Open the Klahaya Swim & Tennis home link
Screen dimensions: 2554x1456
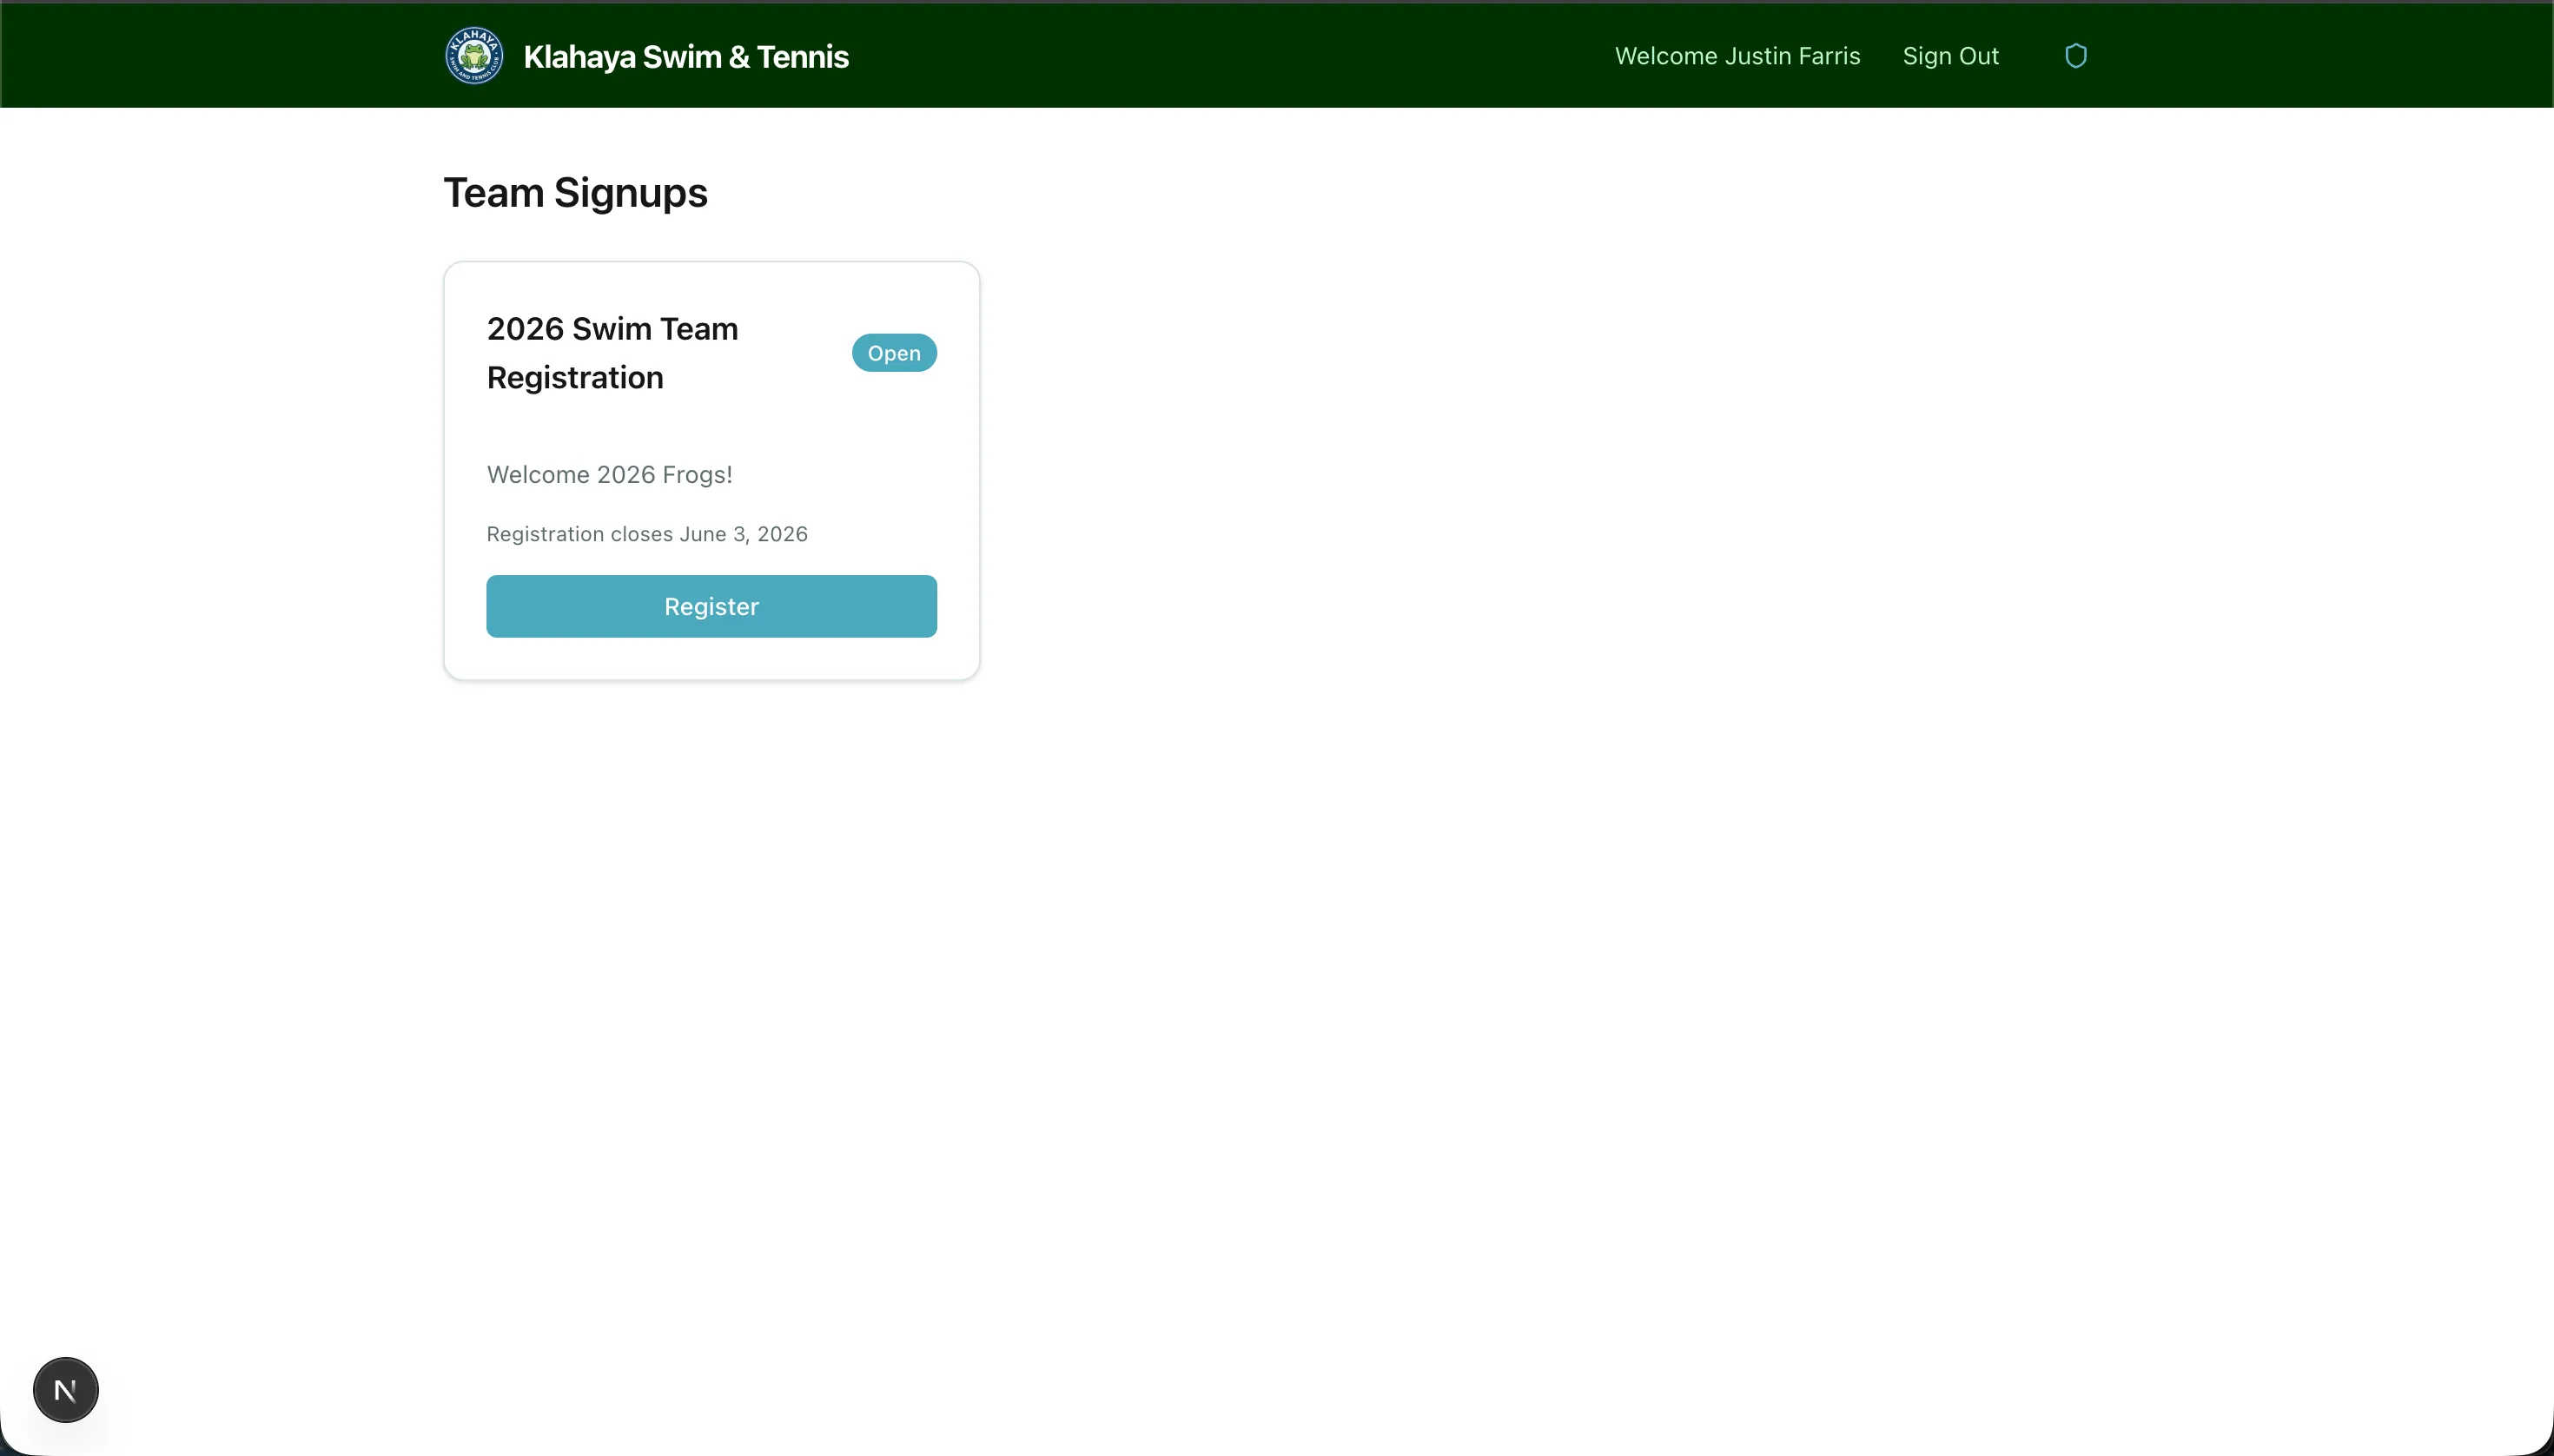coord(686,55)
